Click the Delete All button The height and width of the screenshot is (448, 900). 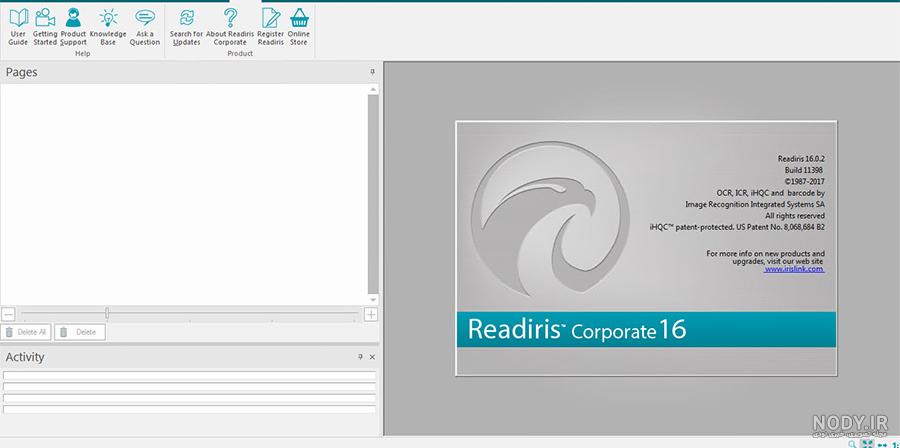pos(26,332)
